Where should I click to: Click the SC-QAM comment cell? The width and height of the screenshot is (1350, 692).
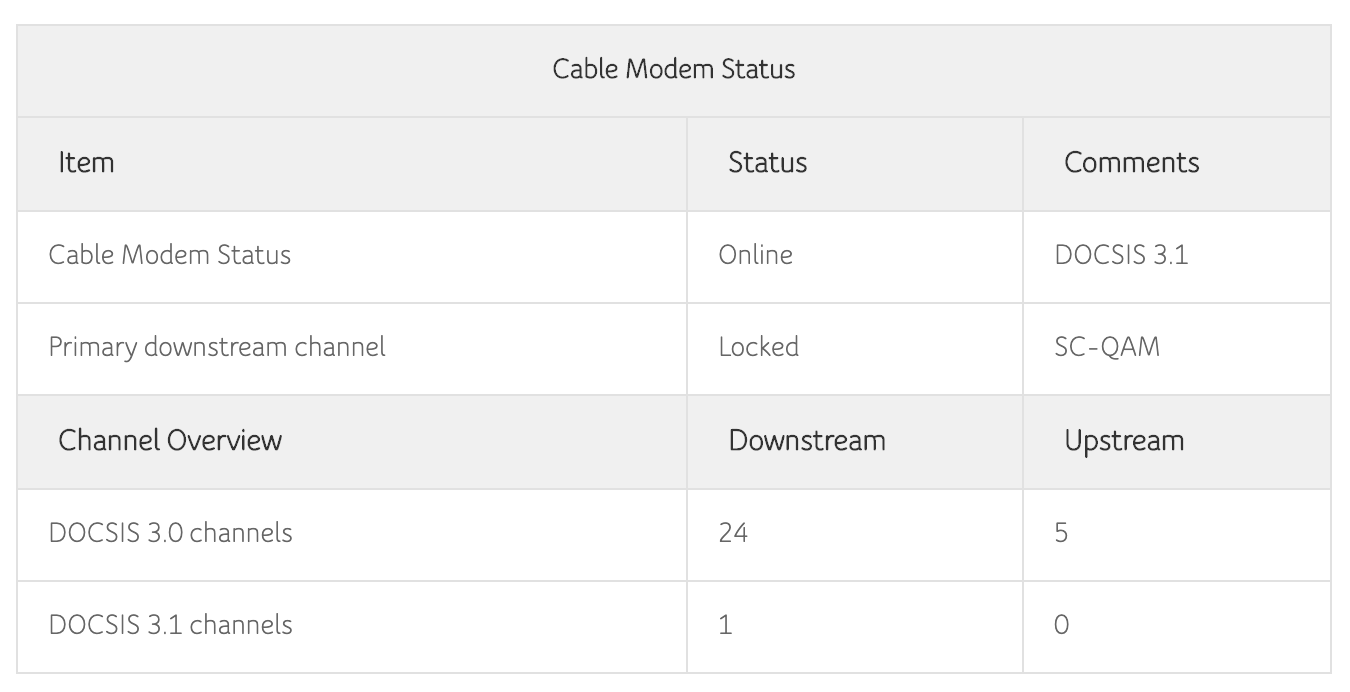pos(1107,347)
